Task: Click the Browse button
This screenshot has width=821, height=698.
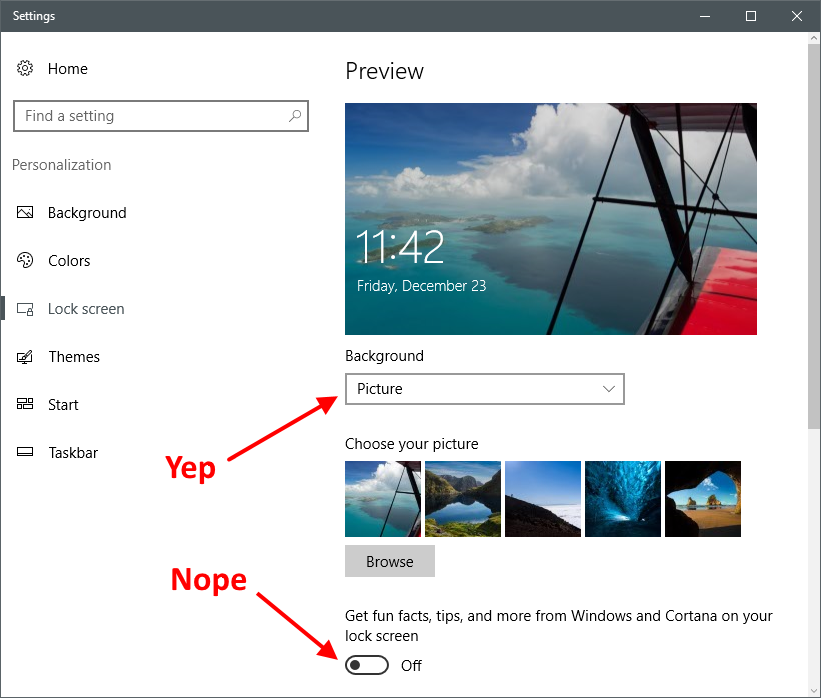Action: (390, 561)
